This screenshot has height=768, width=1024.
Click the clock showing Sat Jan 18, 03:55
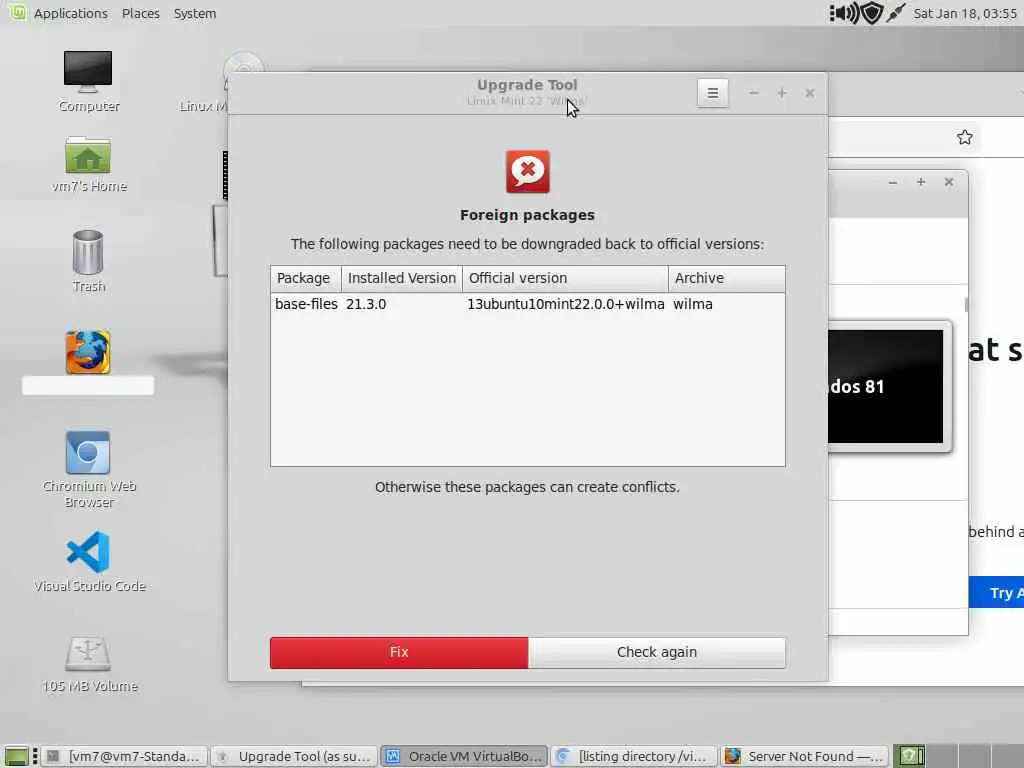point(965,13)
